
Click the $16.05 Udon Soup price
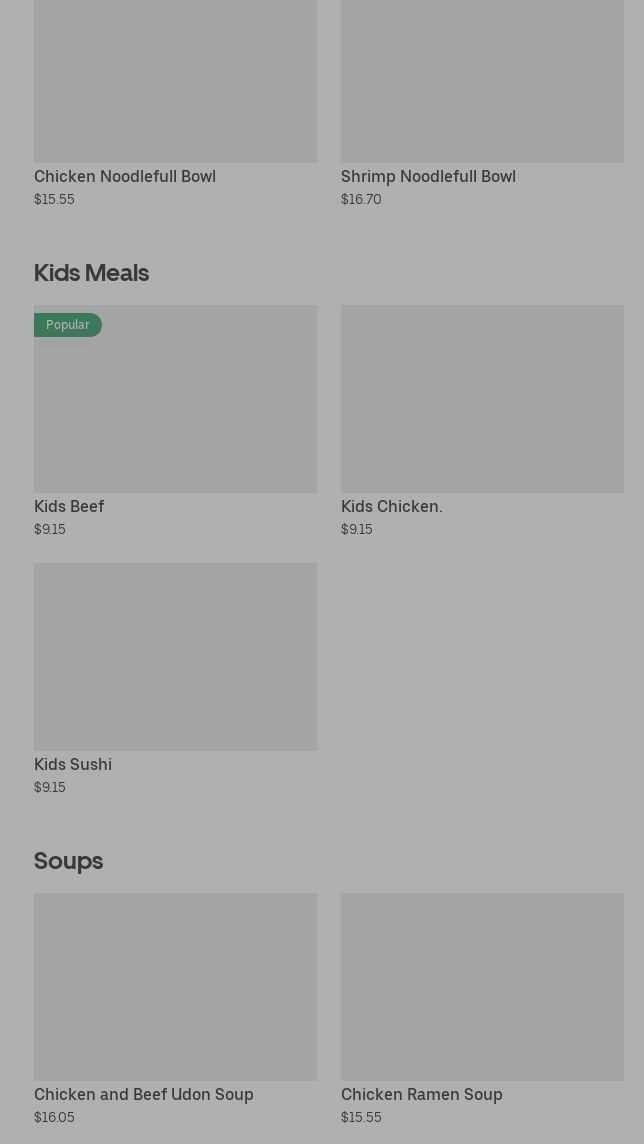(x=54, y=1117)
